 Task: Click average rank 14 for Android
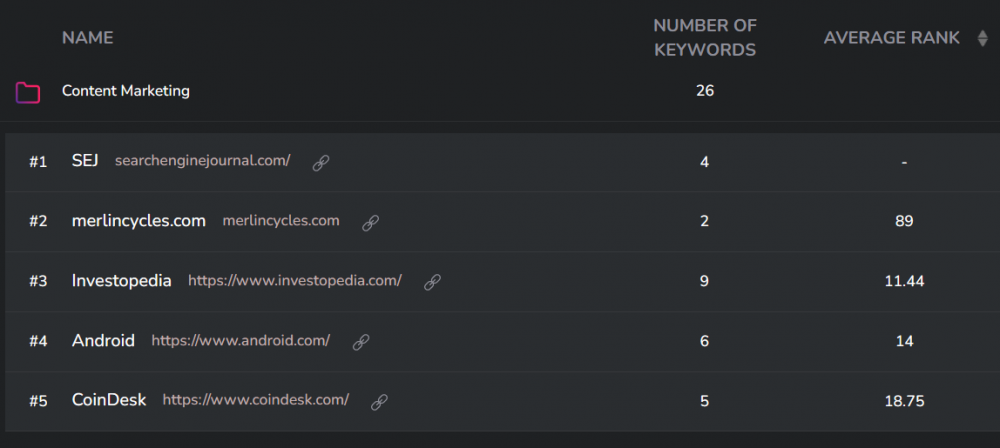click(x=904, y=341)
